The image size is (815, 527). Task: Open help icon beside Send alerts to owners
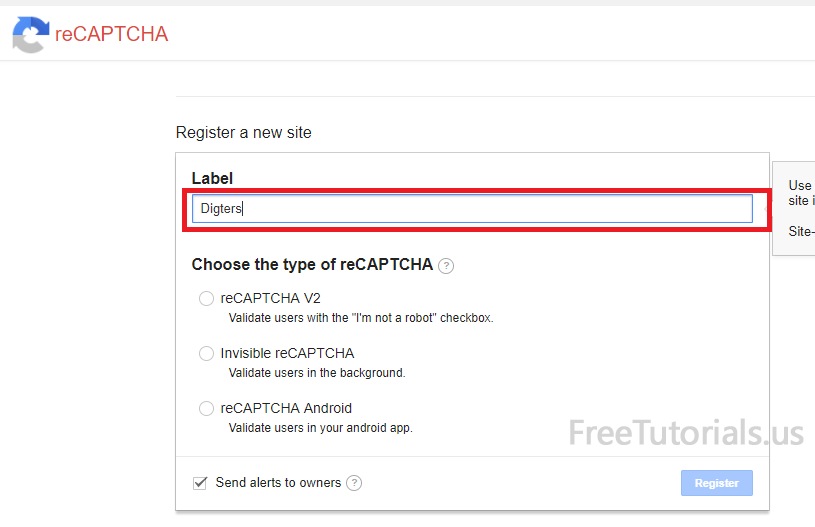click(354, 483)
